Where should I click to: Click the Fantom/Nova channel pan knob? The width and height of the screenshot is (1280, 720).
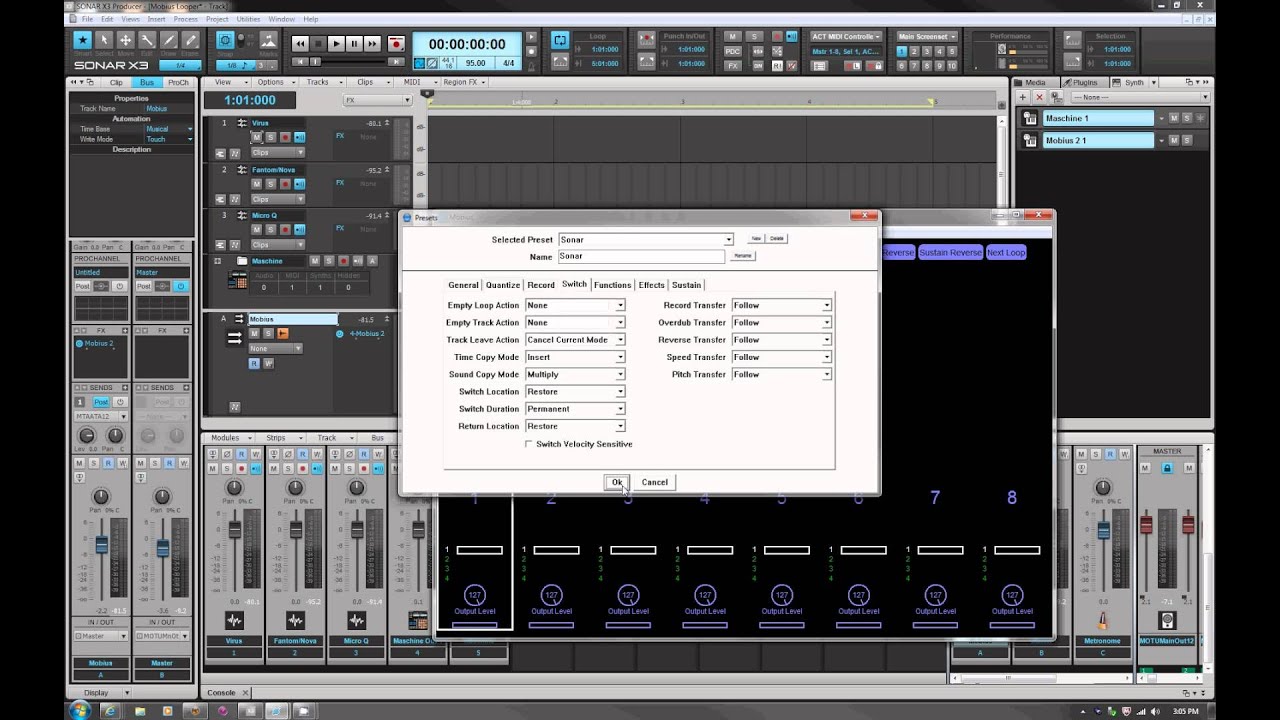click(294, 487)
